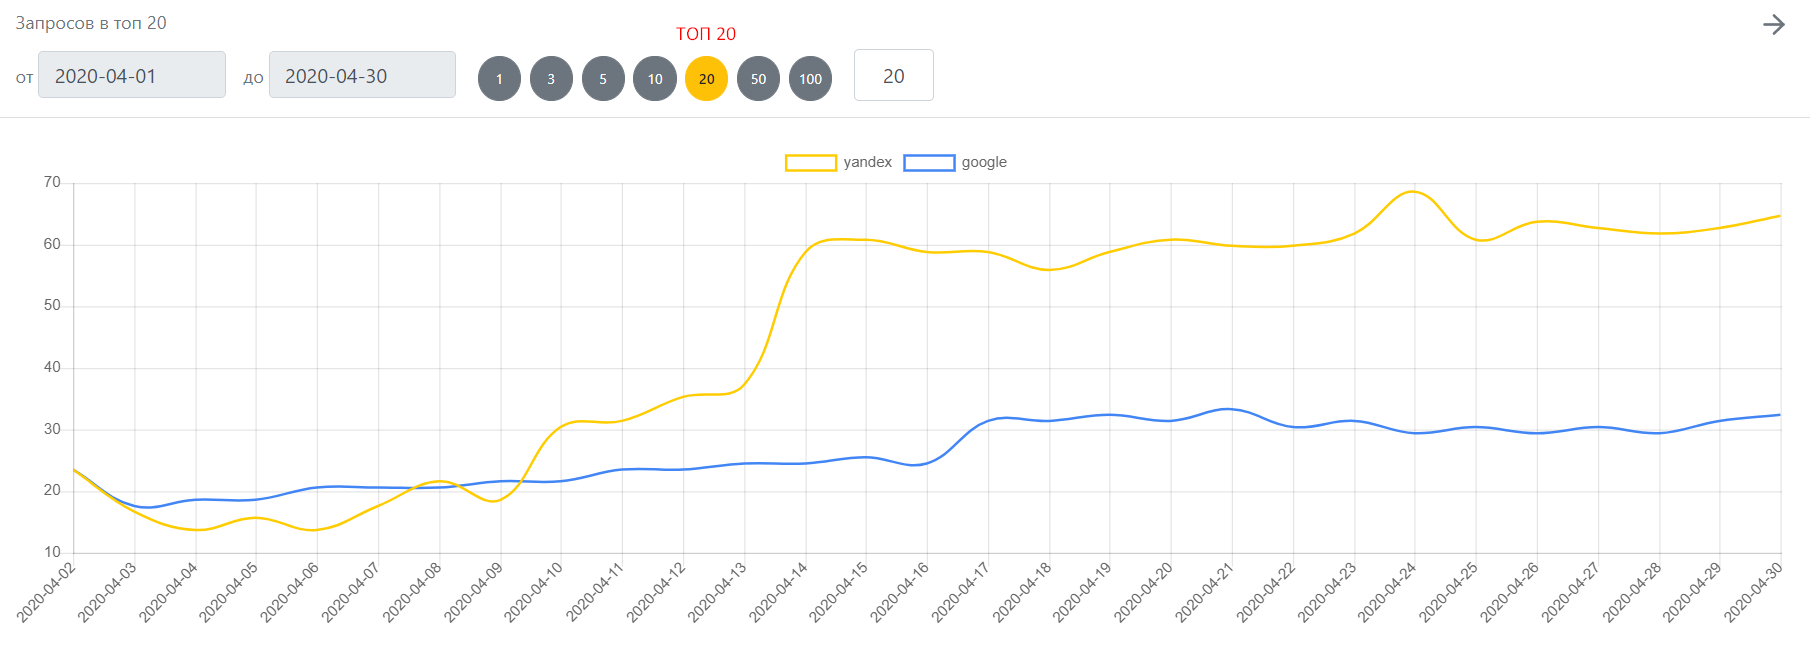The width and height of the screenshot is (1810, 652).
Task: Click the 2020-04-30 x-axis date label
Action: click(x=1754, y=591)
